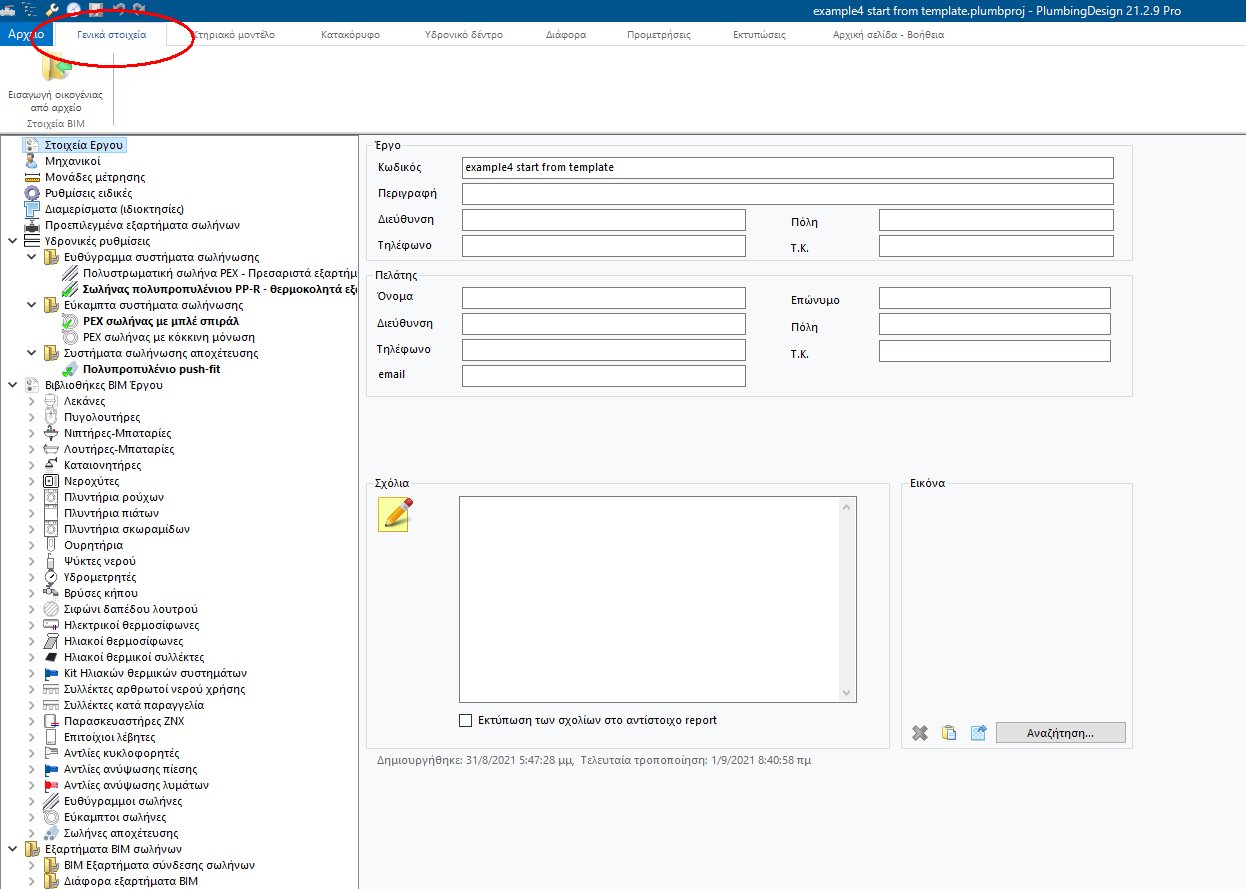Viewport: 1246px width, 889px height.
Task: Click the yellow pencil note icon in Σχόλια
Action: (395, 514)
